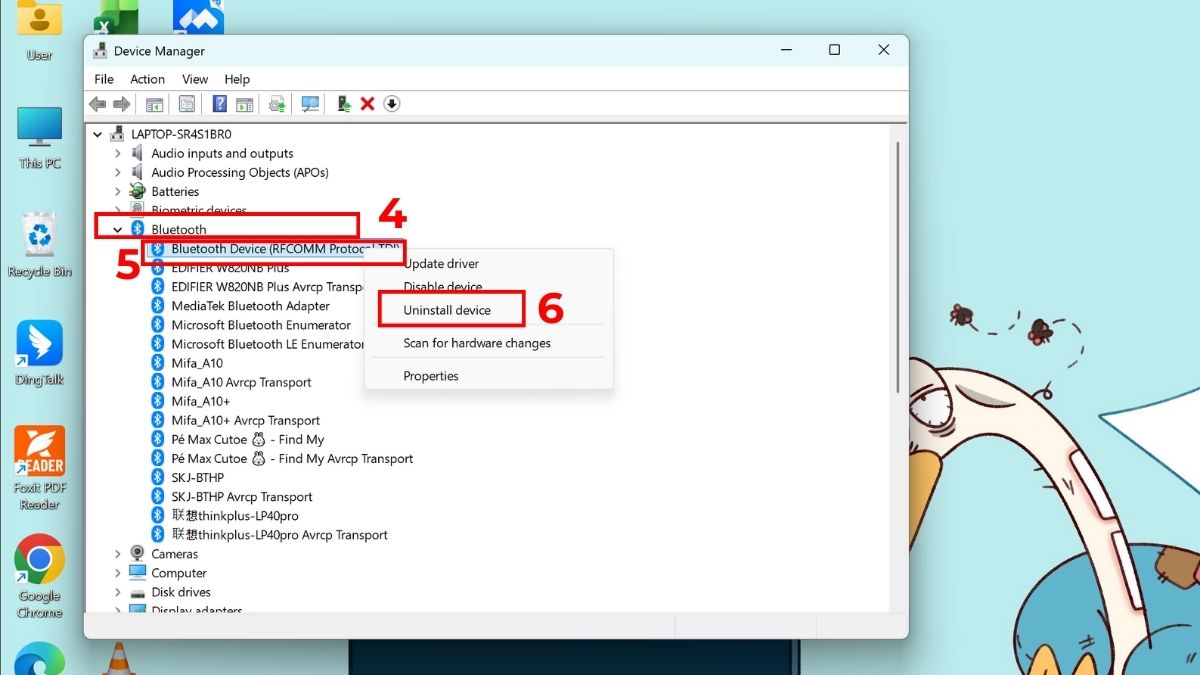Click the Bluetooth icon beside SKJ-BTHP Avrcp Transport
The width and height of the screenshot is (1200, 675).
(x=157, y=496)
